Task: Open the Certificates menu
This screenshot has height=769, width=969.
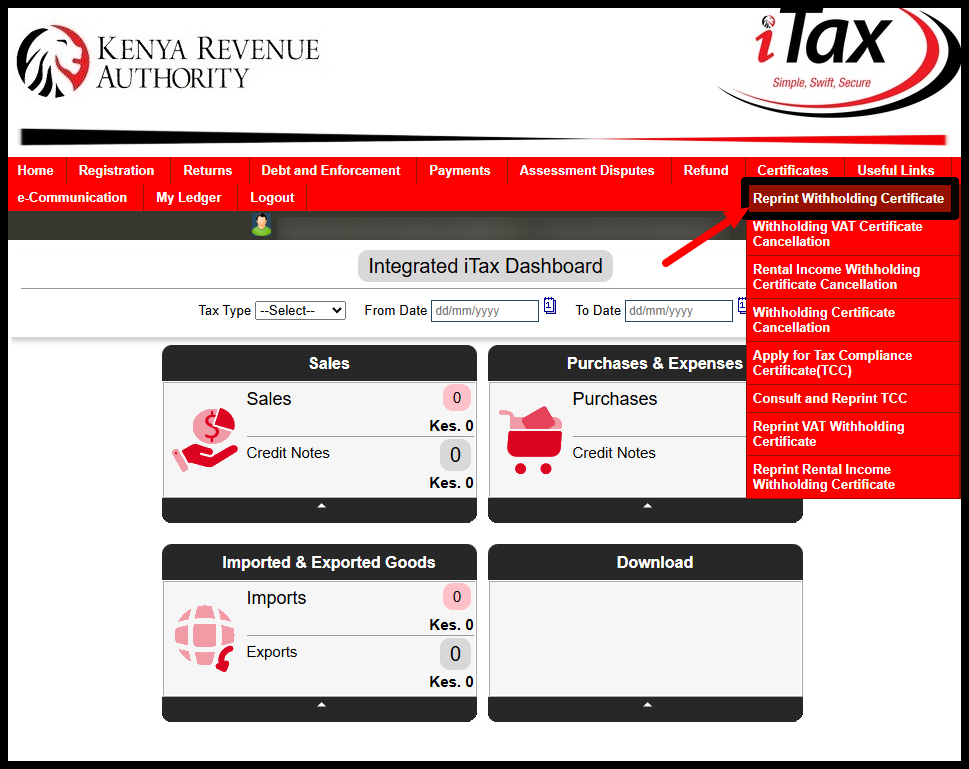Action: [793, 171]
